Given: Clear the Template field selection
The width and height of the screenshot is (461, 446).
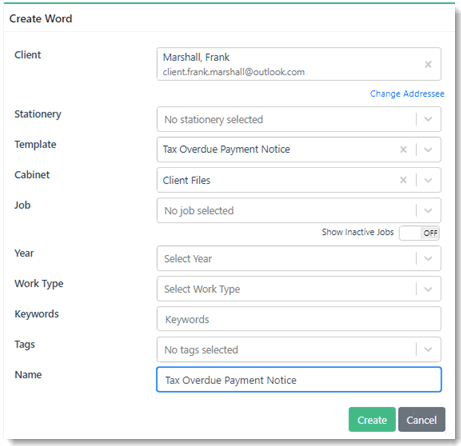Looking at the screenshot, I should pos(403,150).
